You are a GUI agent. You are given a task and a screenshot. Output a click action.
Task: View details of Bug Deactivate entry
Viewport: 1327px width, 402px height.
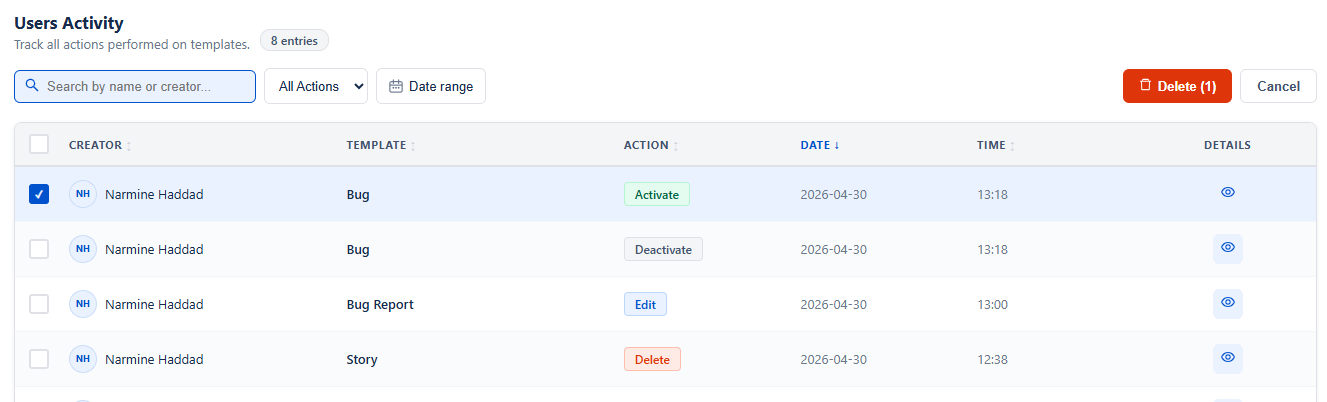1228,248
